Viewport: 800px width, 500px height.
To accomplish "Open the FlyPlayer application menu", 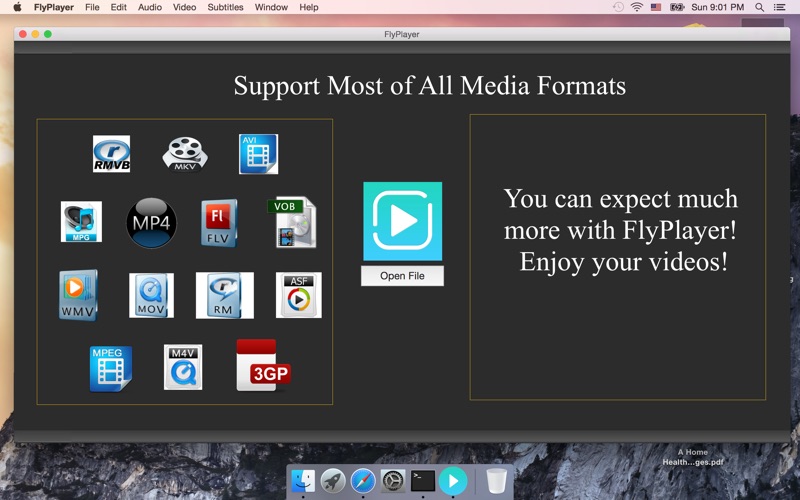I will pos(54,7).
